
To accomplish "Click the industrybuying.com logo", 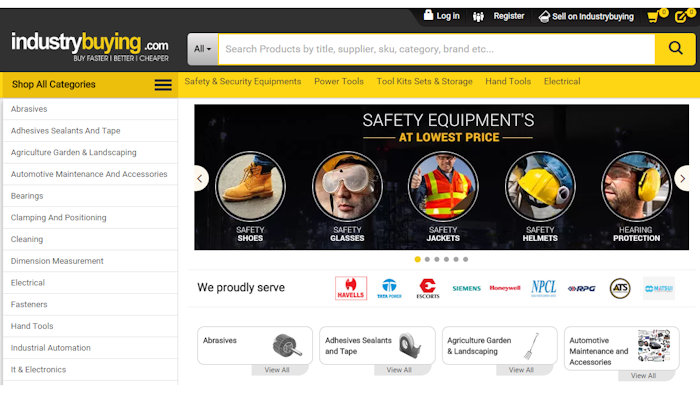I will click(x=90, y=46).
